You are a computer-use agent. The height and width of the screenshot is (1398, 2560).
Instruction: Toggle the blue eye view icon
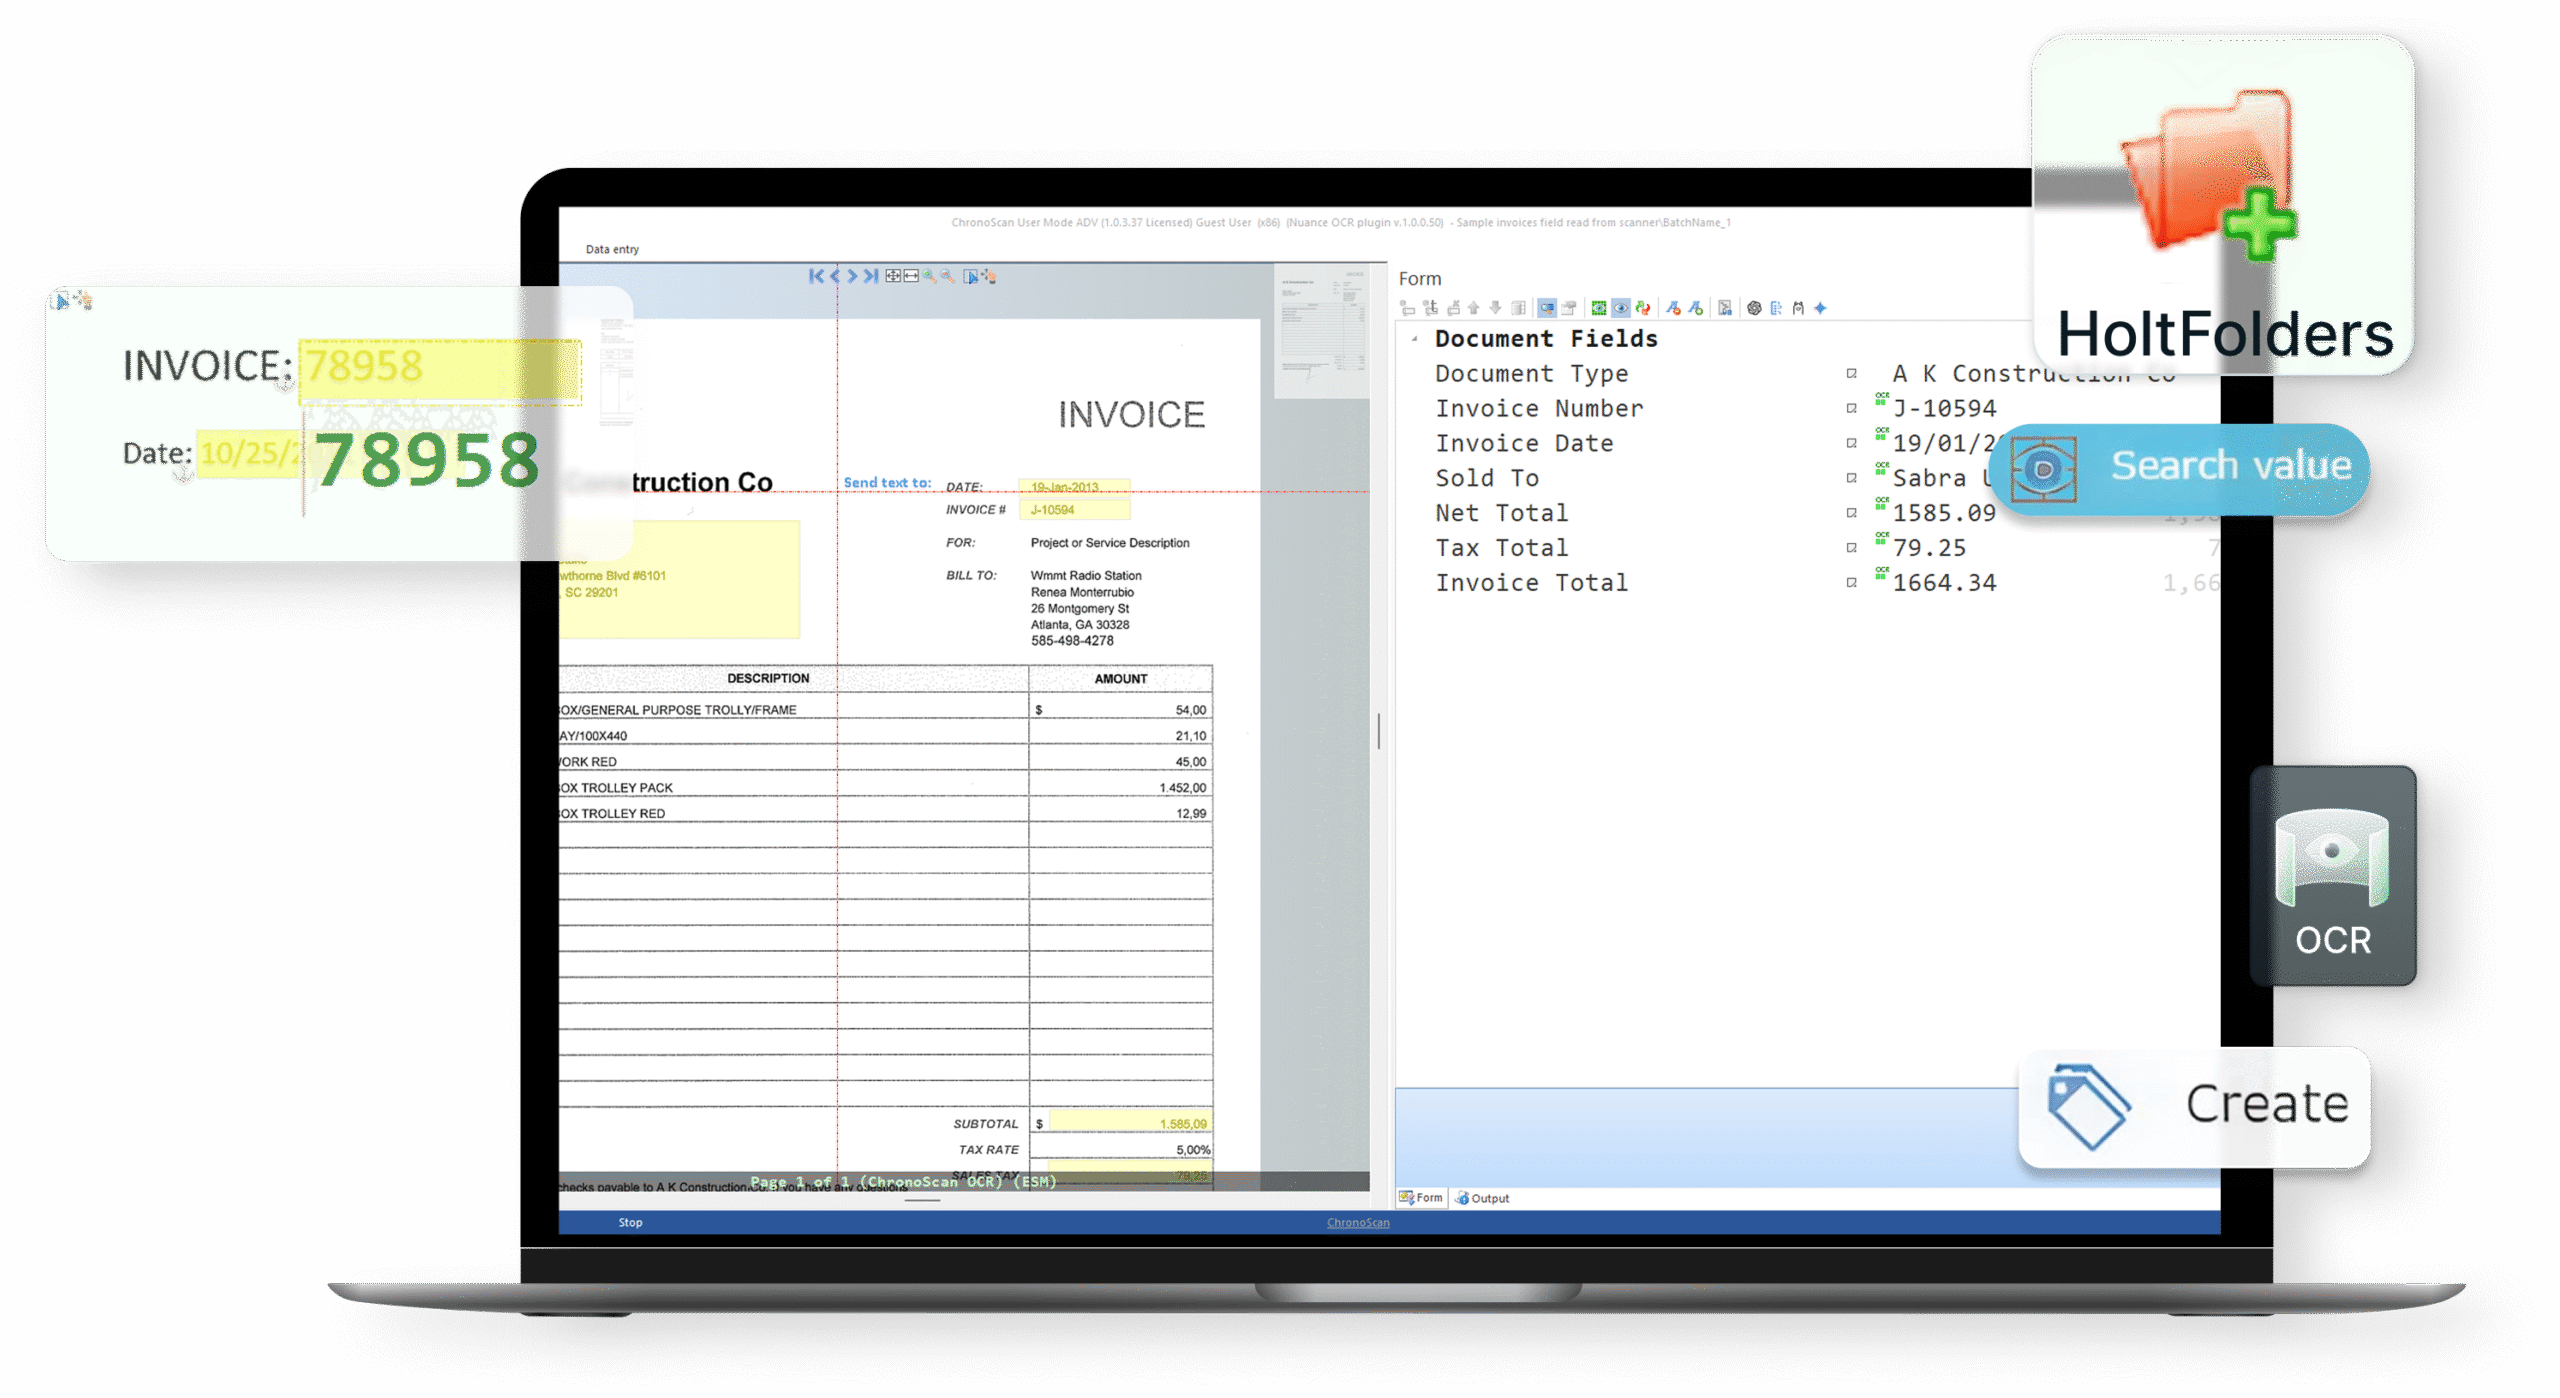[x=1621, y=308]
